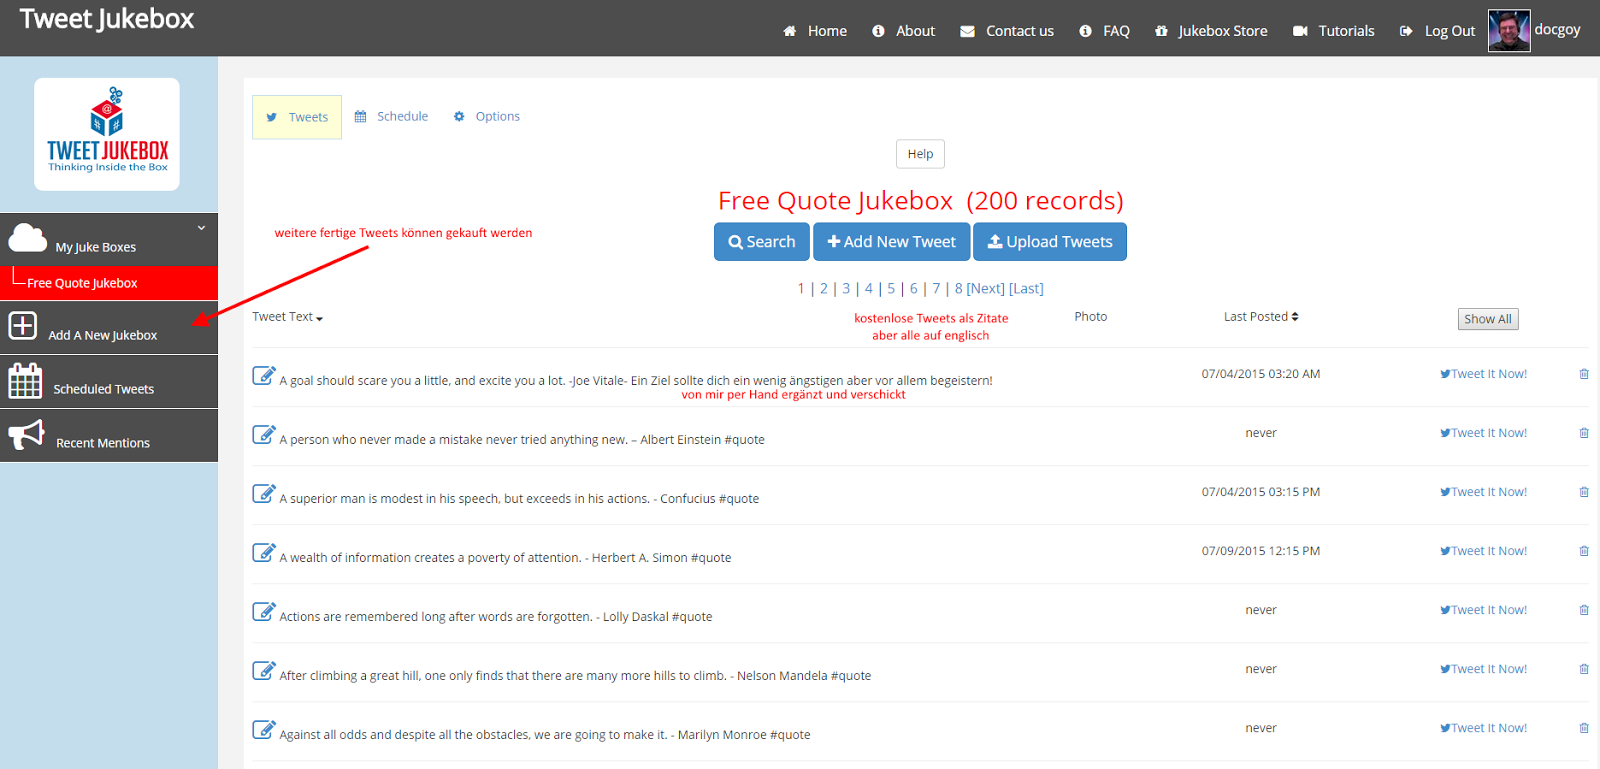Image resolution: width=1600 pixels, height=769 pixels.
Task: Switch to the Options tab
Action: 487,116
